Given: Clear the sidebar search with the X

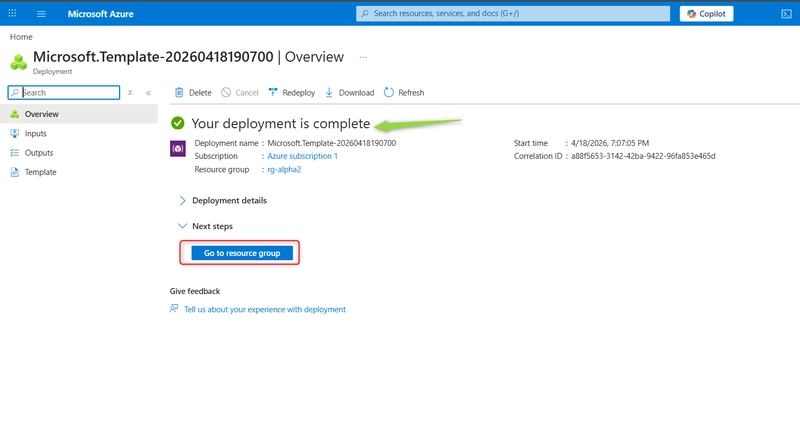Looking at the screenshot, I should [x=130, y=93].
